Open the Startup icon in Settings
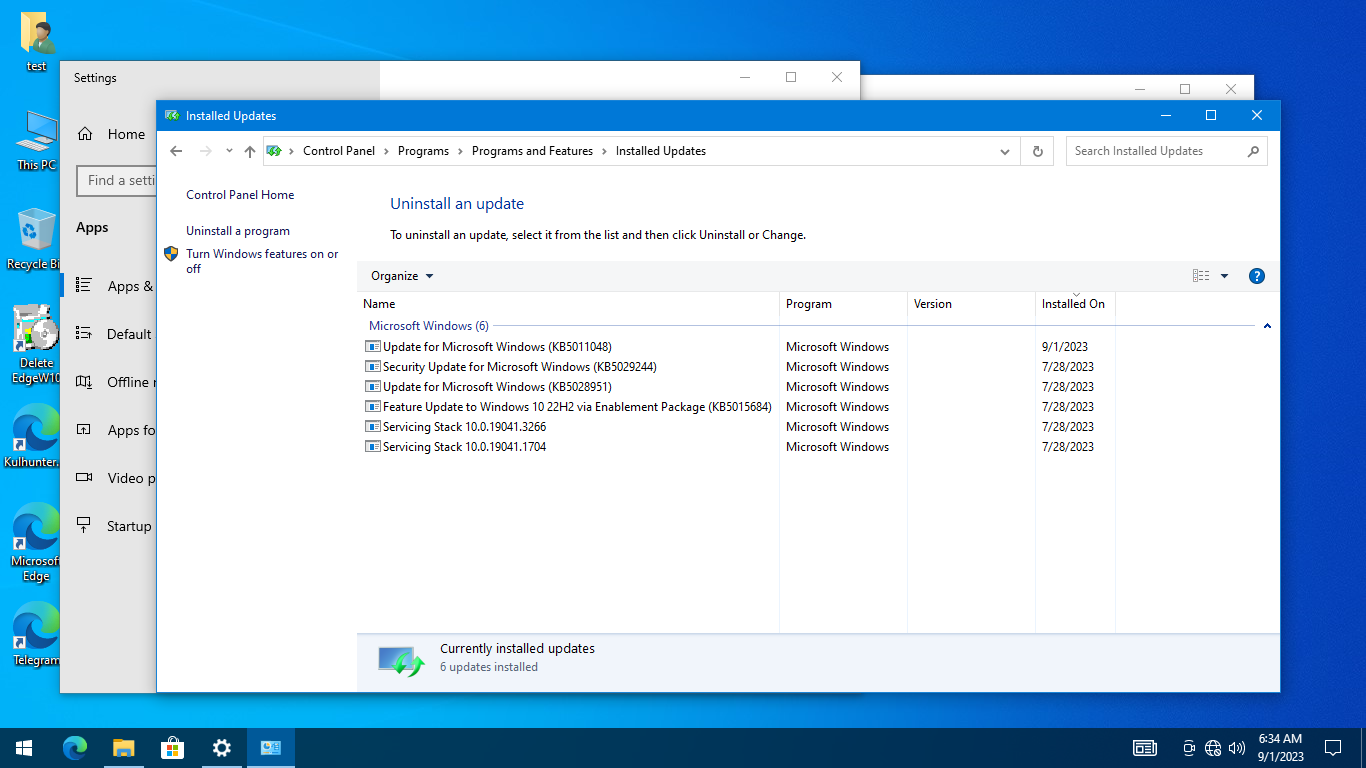1366x768 pixels. [84, 526]
